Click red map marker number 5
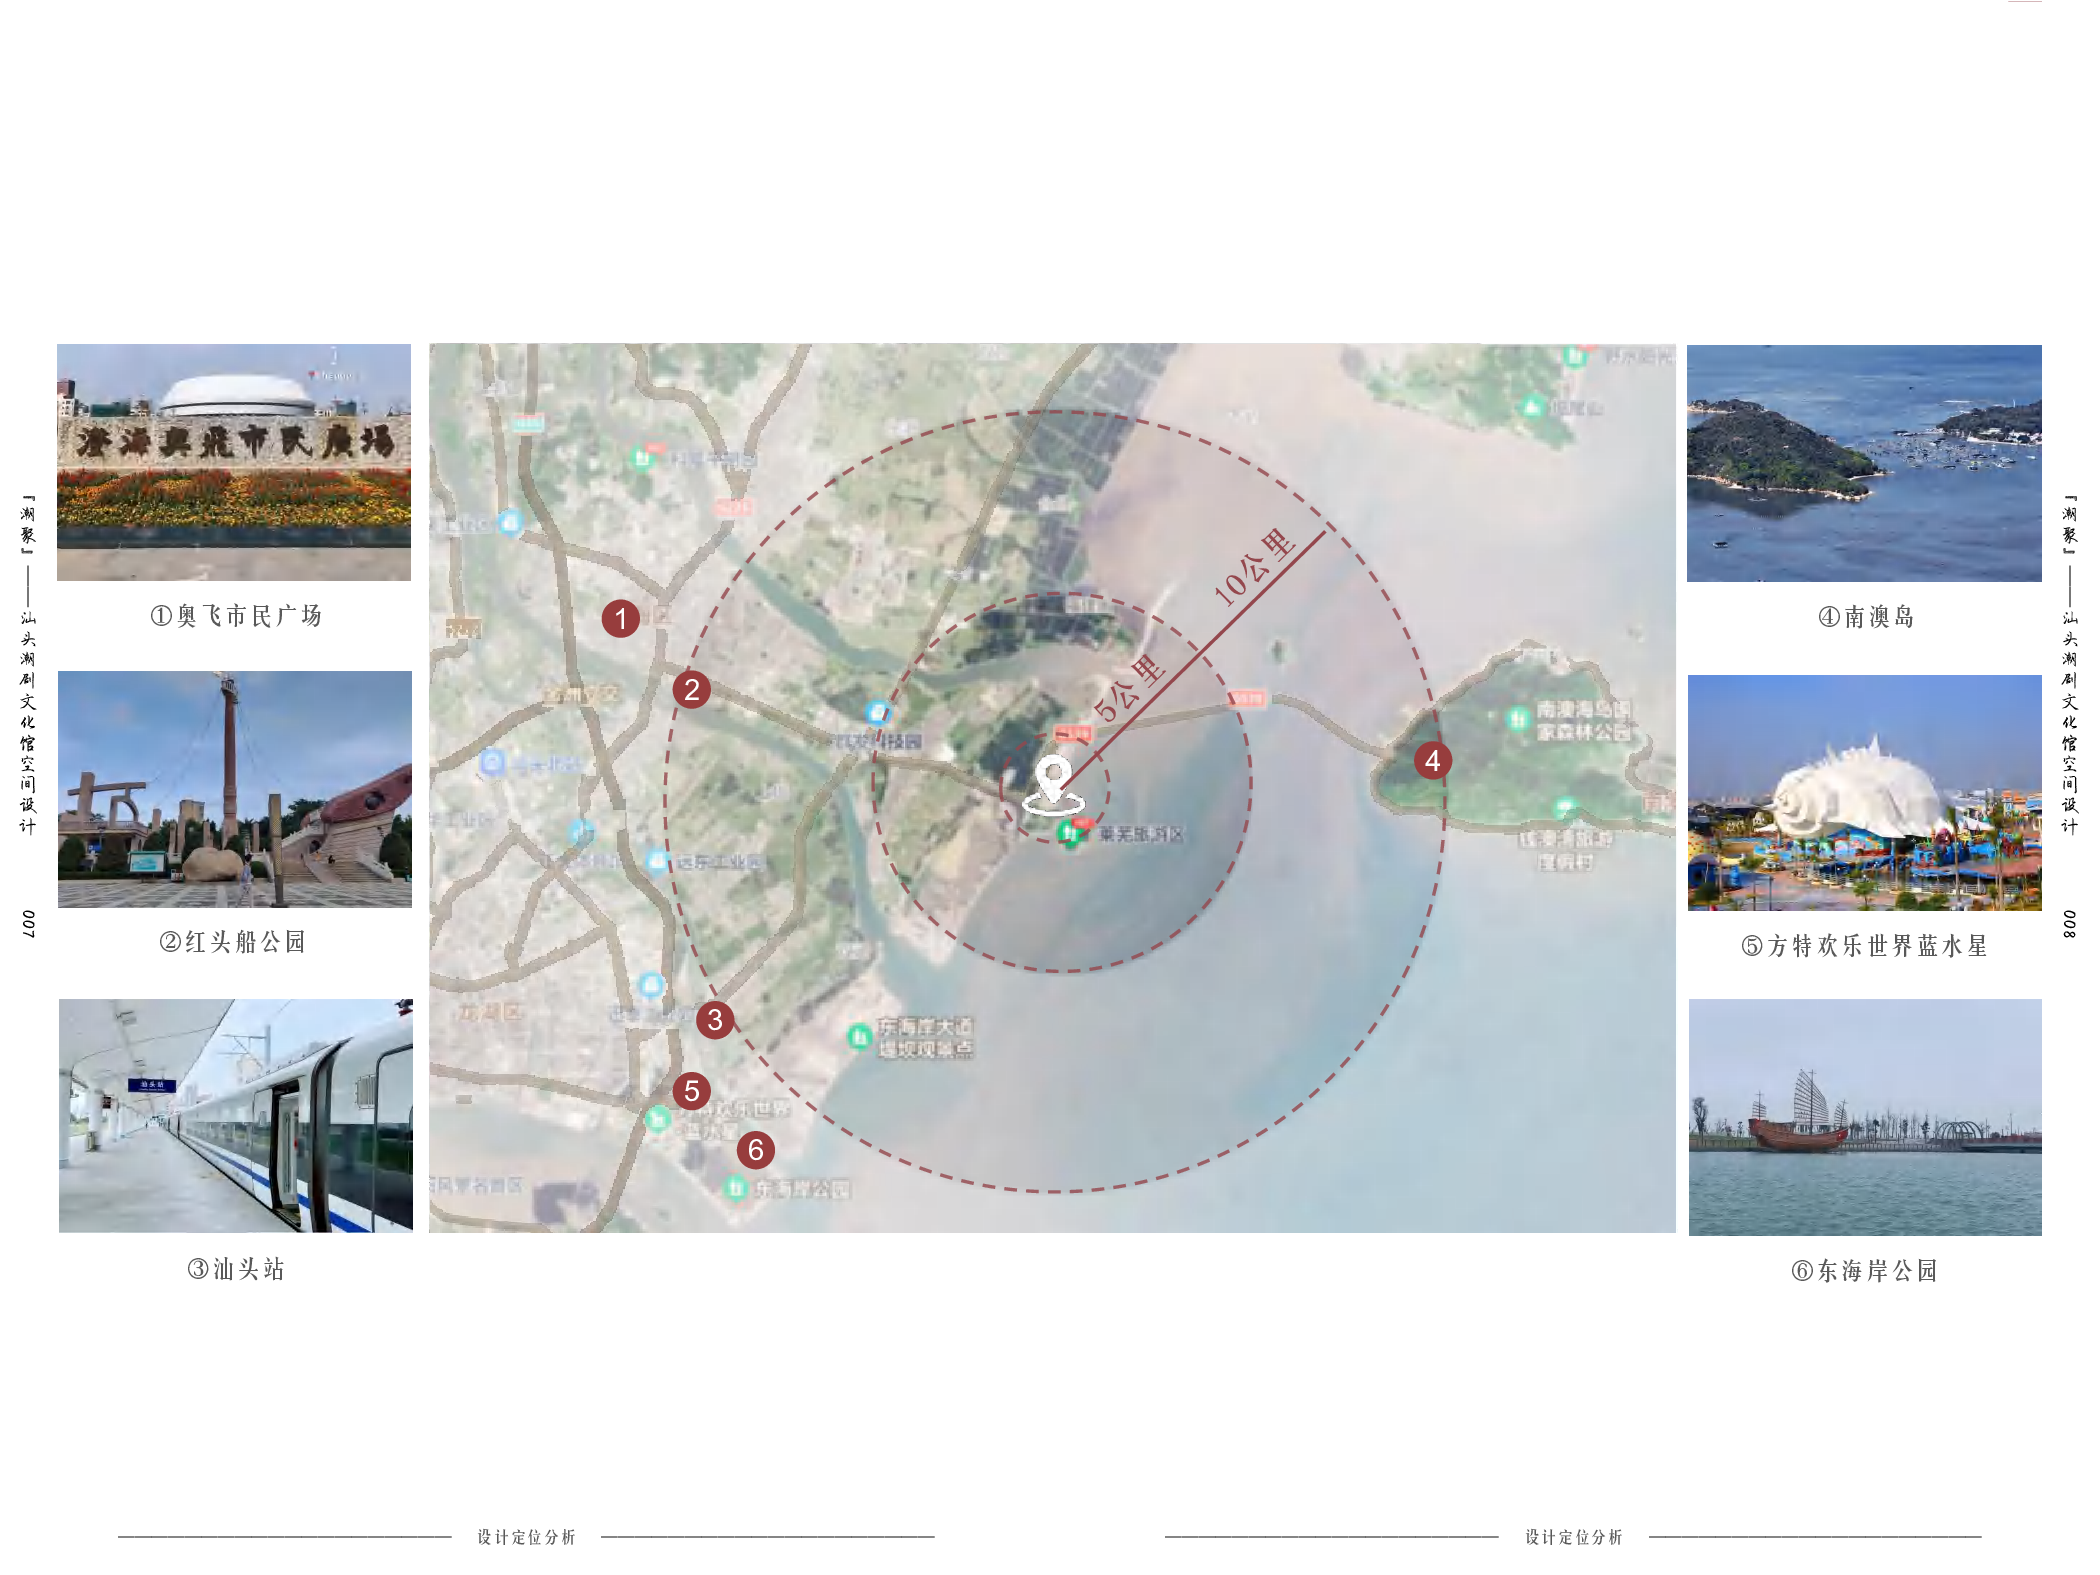2100x1575 pixels. point(691,1090)
